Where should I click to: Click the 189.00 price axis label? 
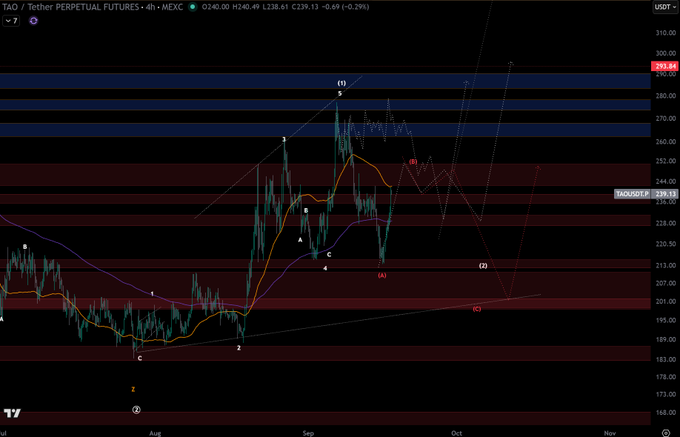(666, 339)
